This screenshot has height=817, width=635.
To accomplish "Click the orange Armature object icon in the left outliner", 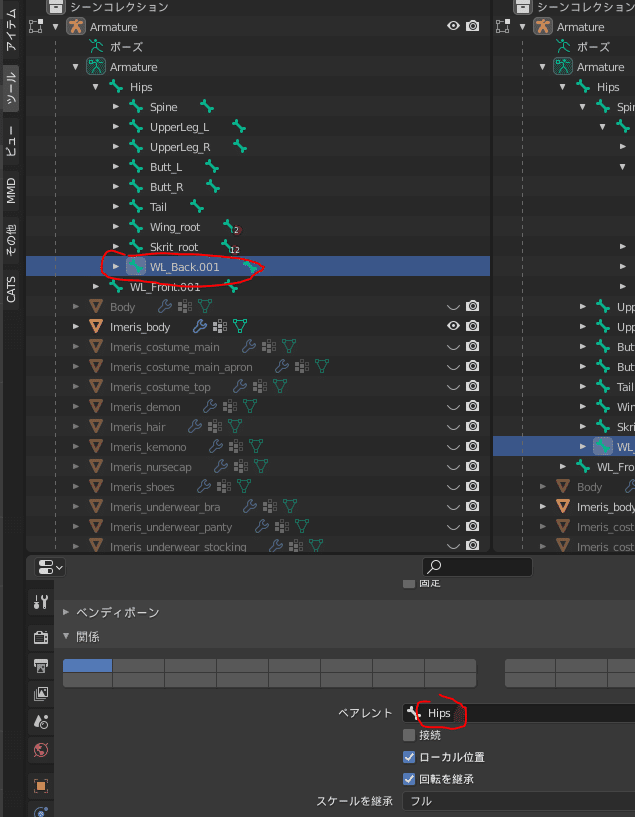I will (x=76, y=27).
